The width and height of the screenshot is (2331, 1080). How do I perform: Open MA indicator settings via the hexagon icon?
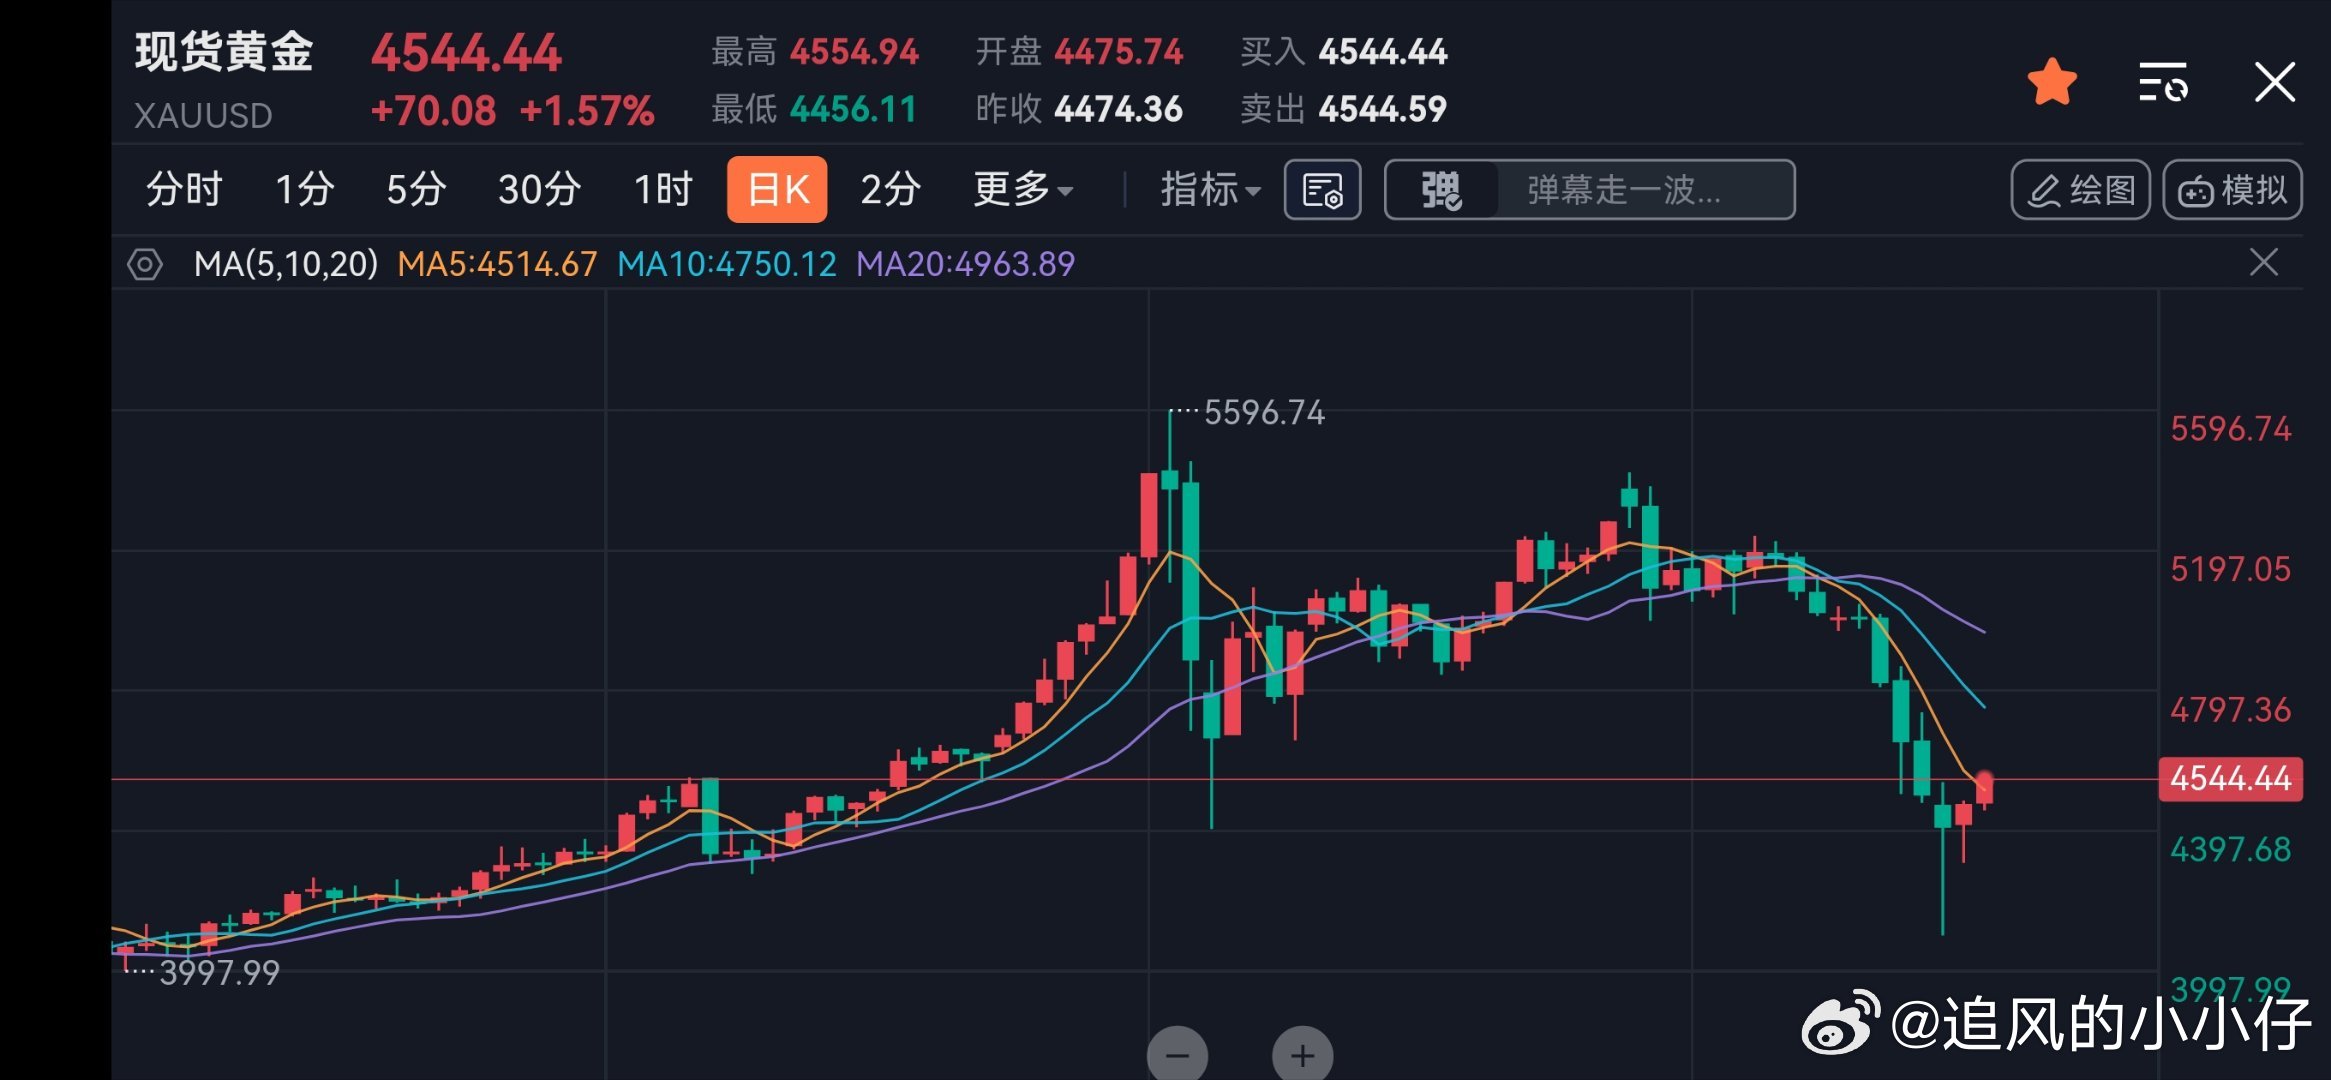[x=145, y=263]
